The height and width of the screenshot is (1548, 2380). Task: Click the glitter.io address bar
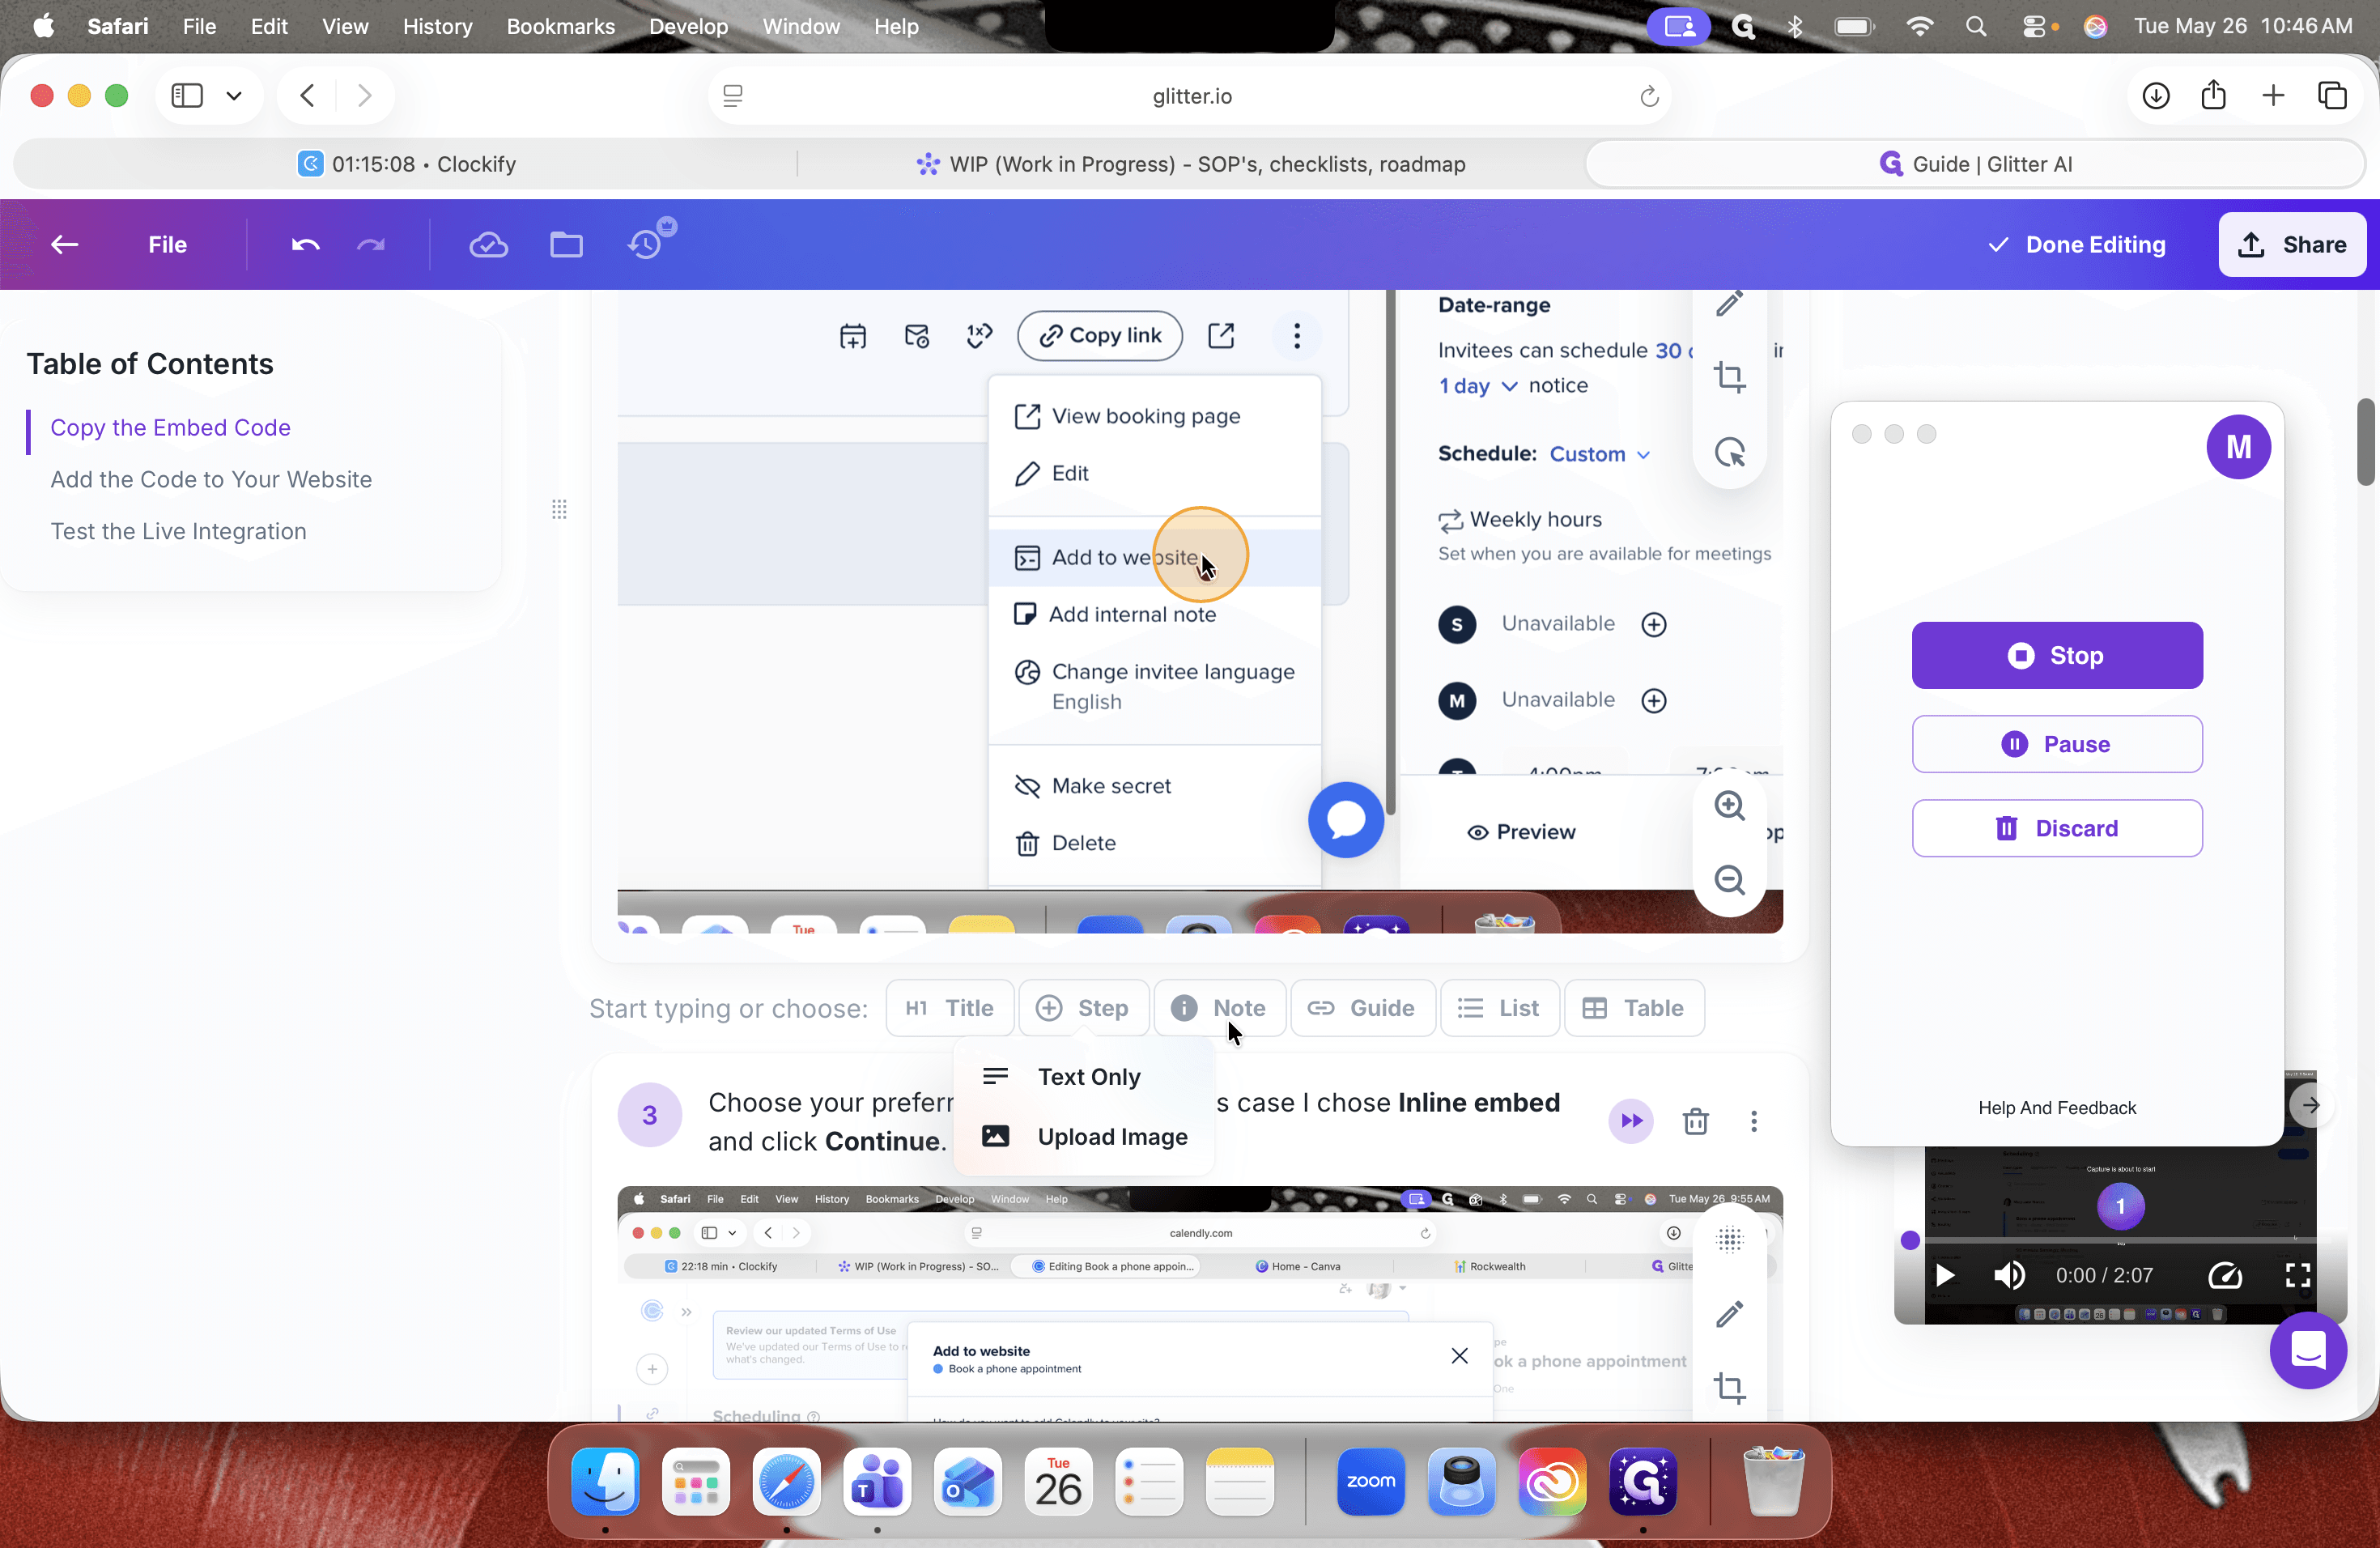click(1190, 96)
